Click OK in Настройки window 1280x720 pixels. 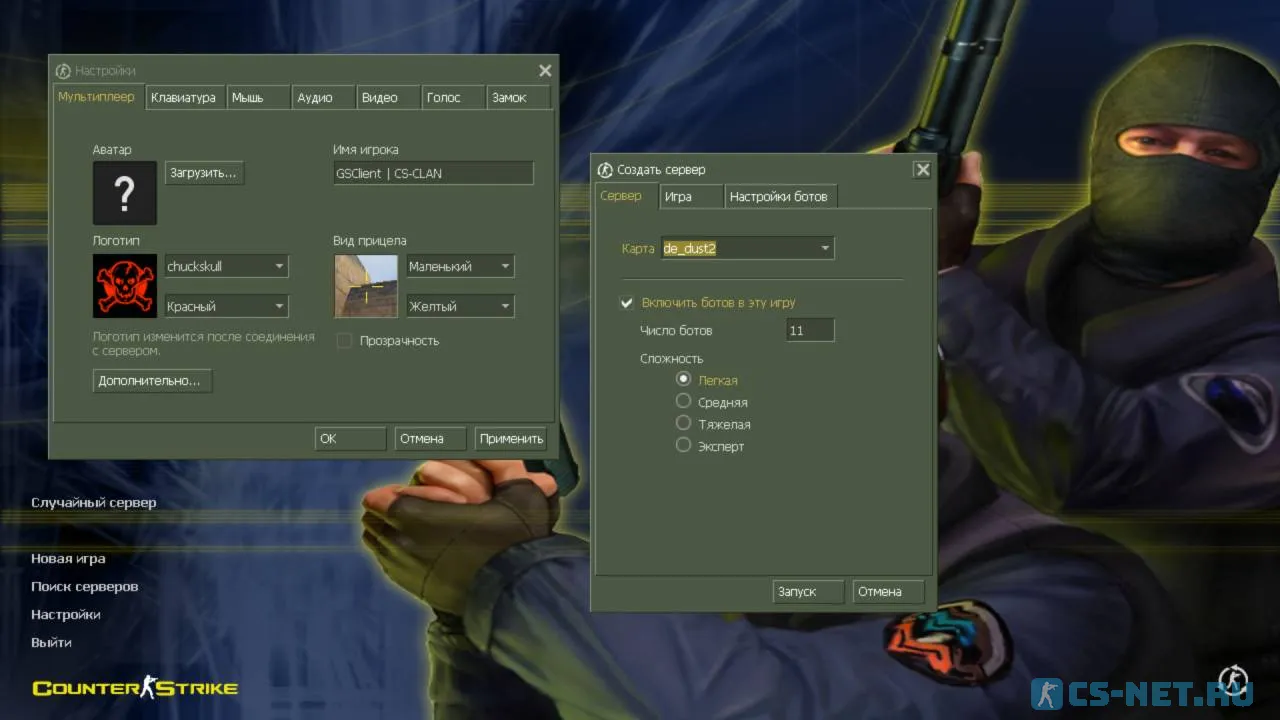click(x=350, y=438)
